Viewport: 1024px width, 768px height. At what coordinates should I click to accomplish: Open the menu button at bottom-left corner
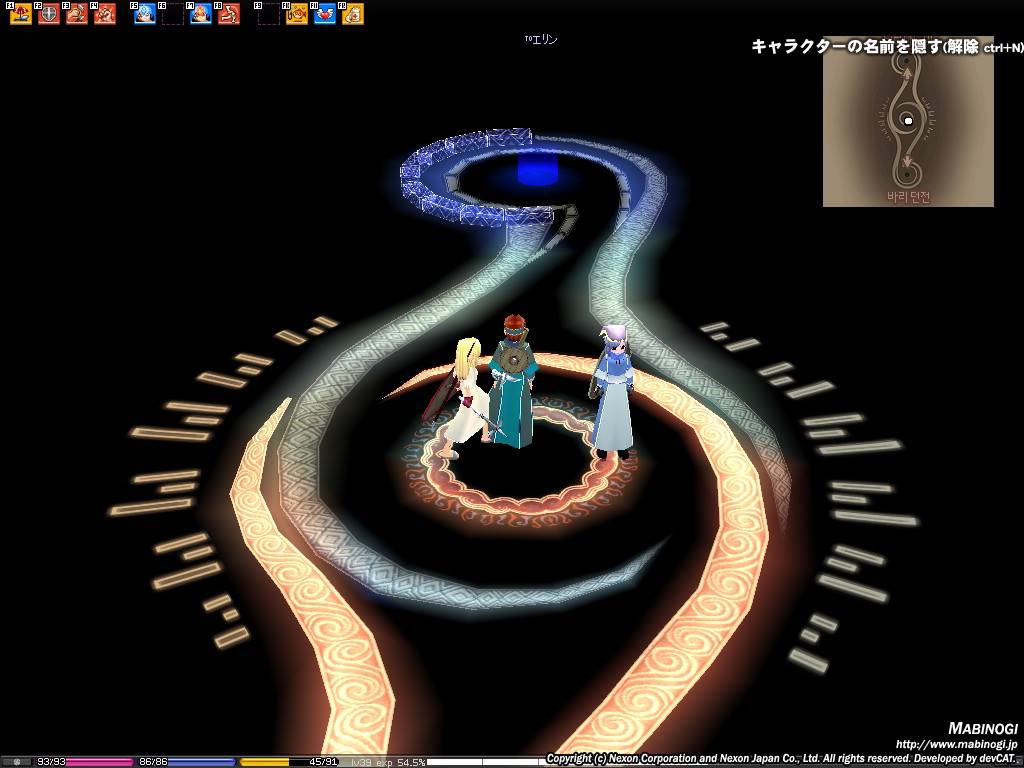tap(16, 761)
